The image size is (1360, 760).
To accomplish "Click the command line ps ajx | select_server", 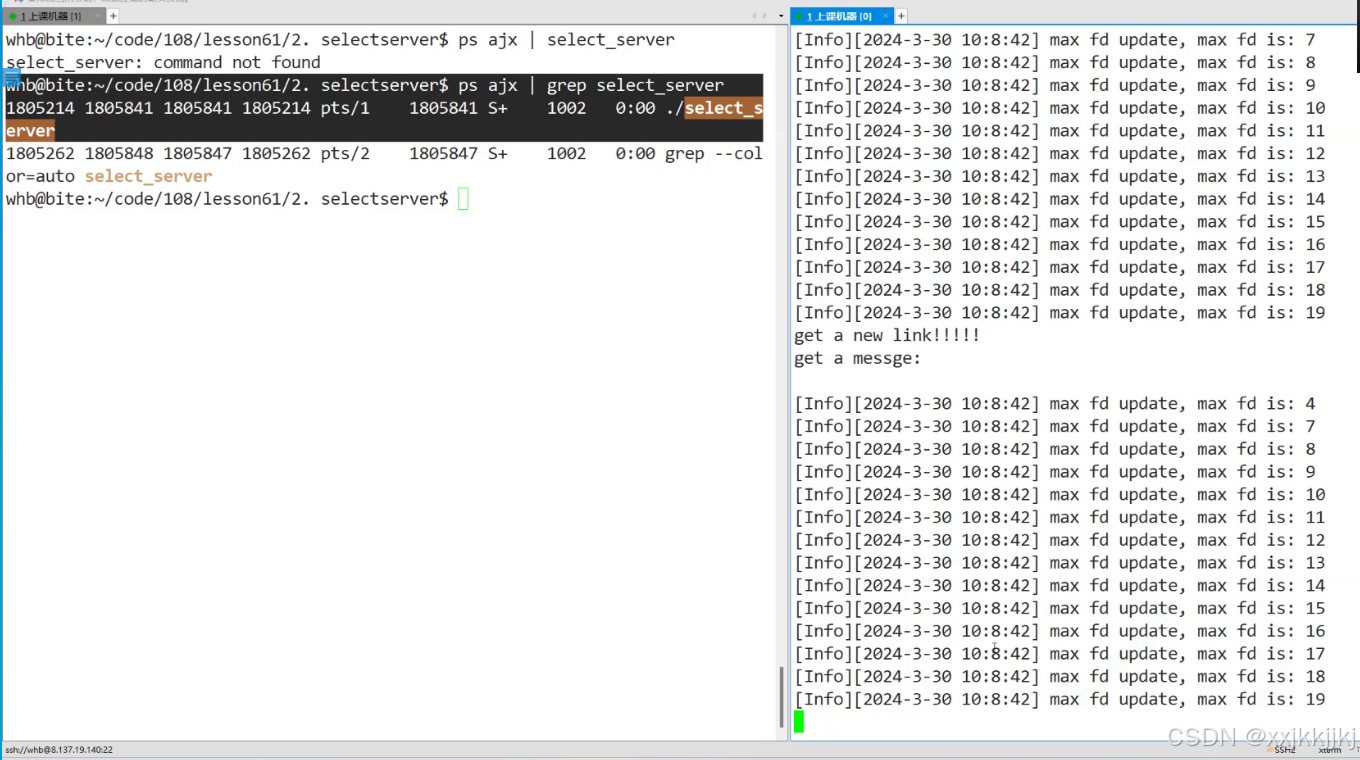I will [x=566, y=40].
